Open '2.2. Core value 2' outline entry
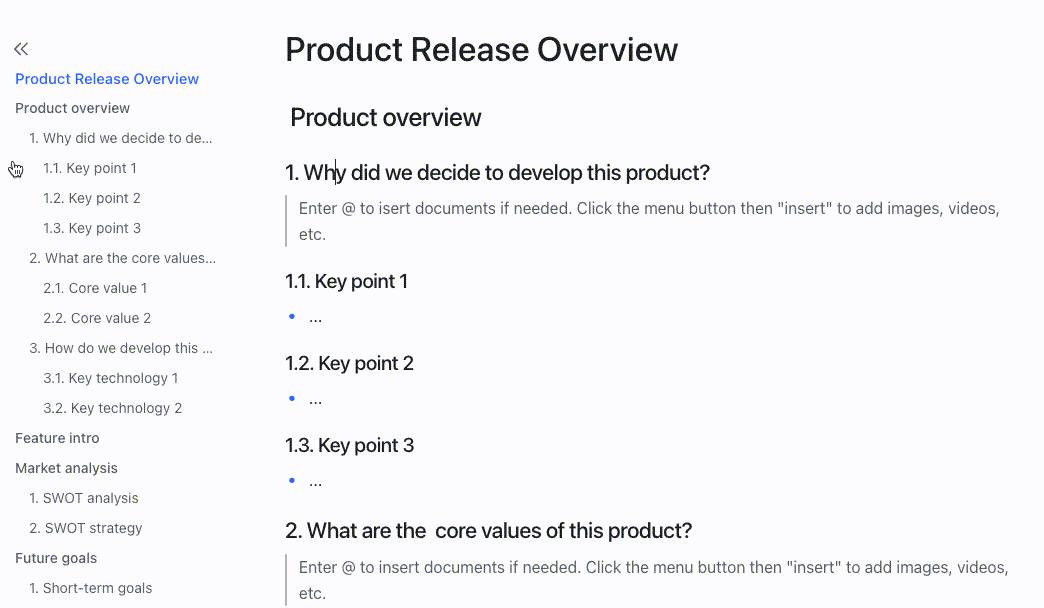The image size is (1044, 608). coord(97,318)
